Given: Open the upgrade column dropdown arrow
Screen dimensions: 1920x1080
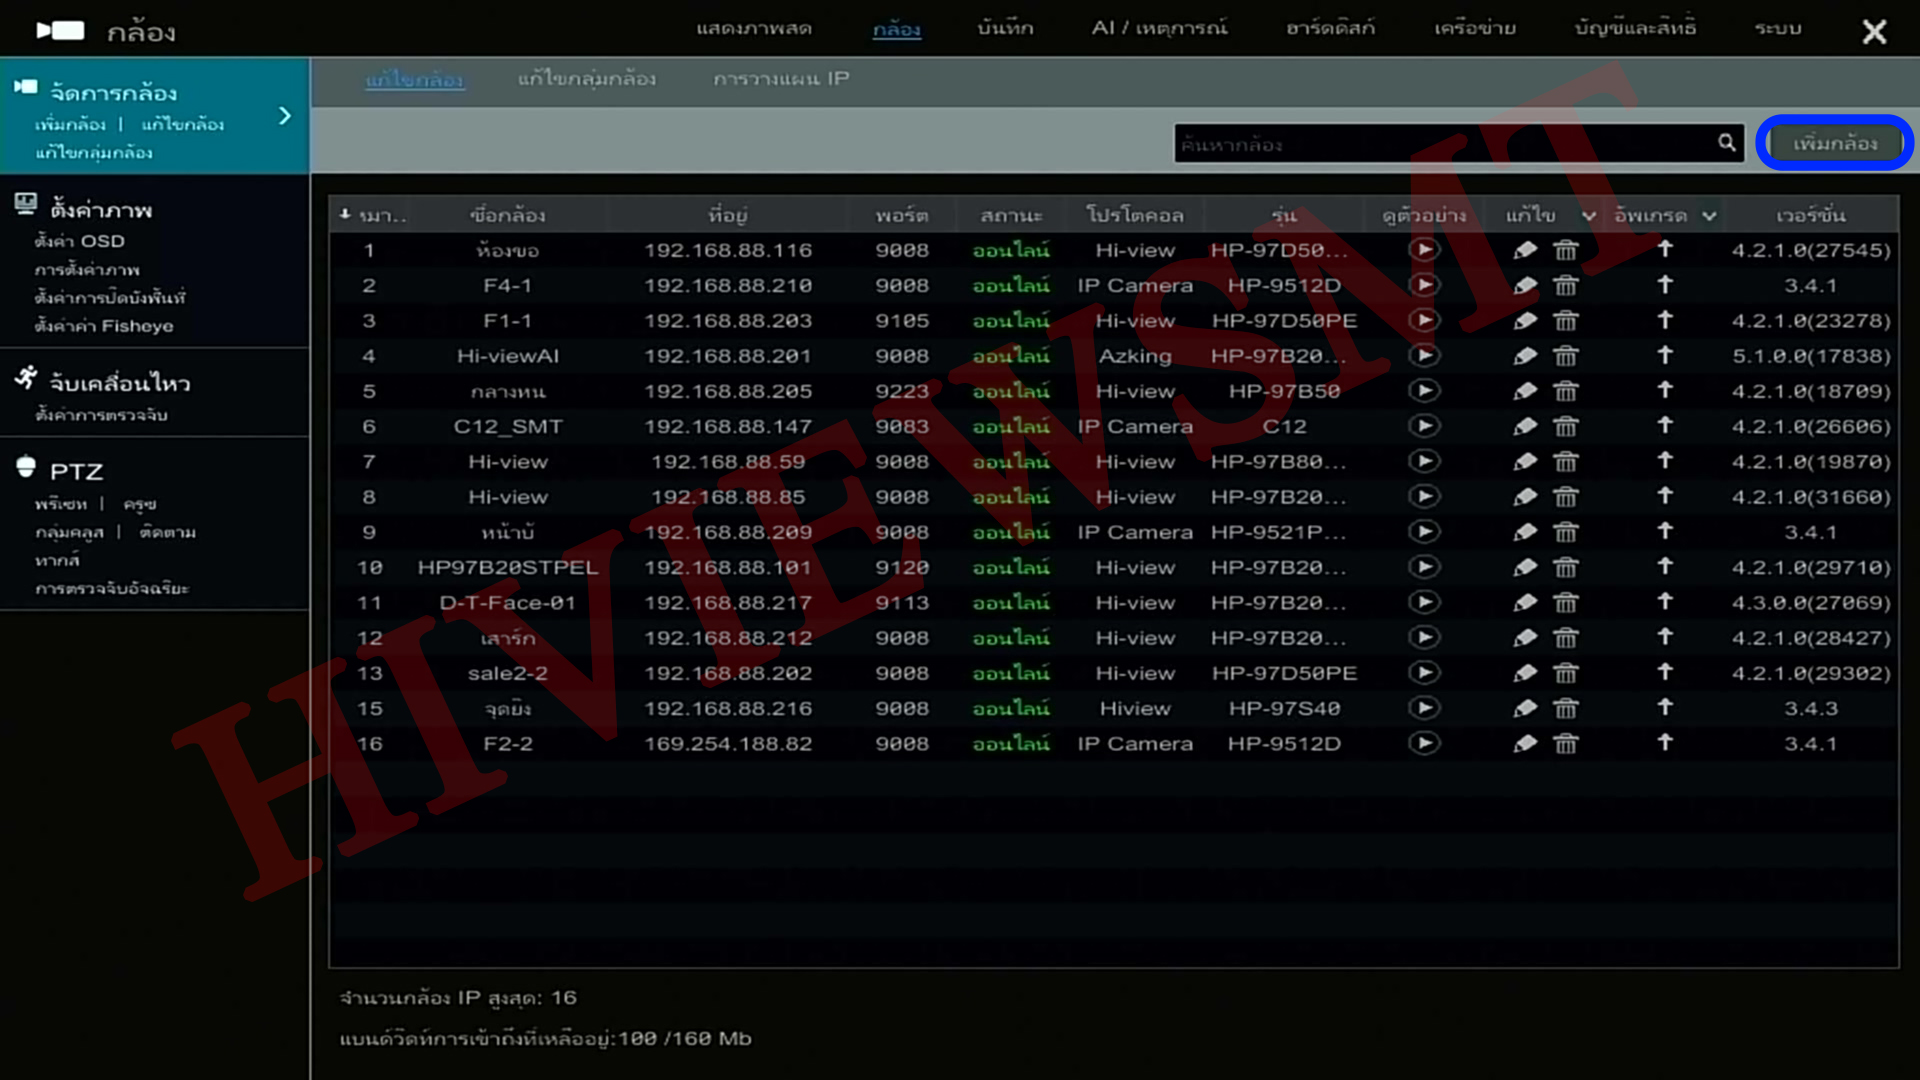Looking at the screenshot, I should click(x=1709, y=216).
